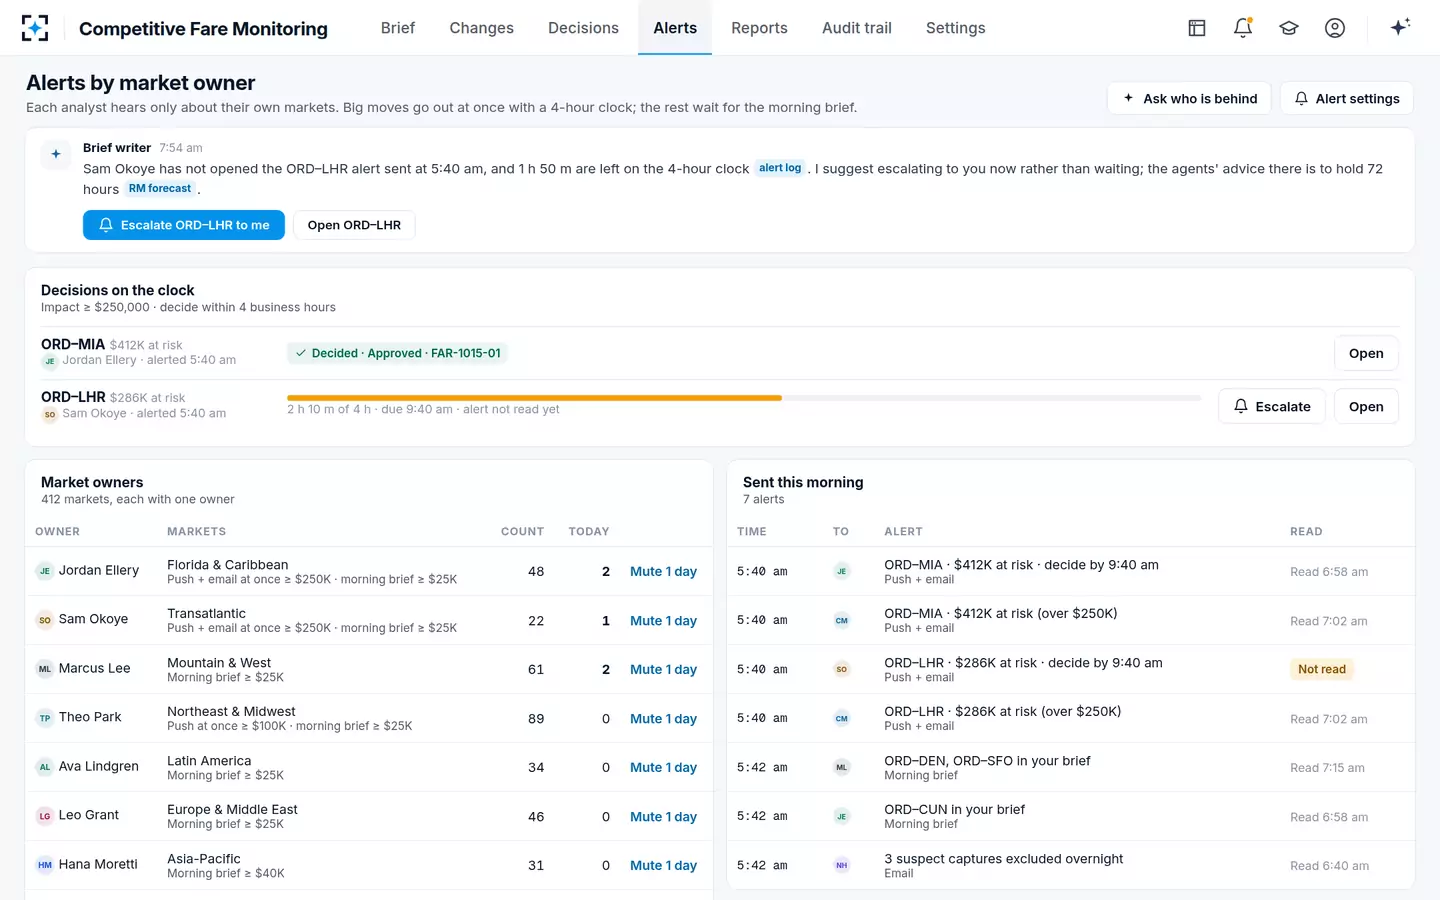Click Hana Moretti's HM avatar in Market owners

[x=45, y=865]
